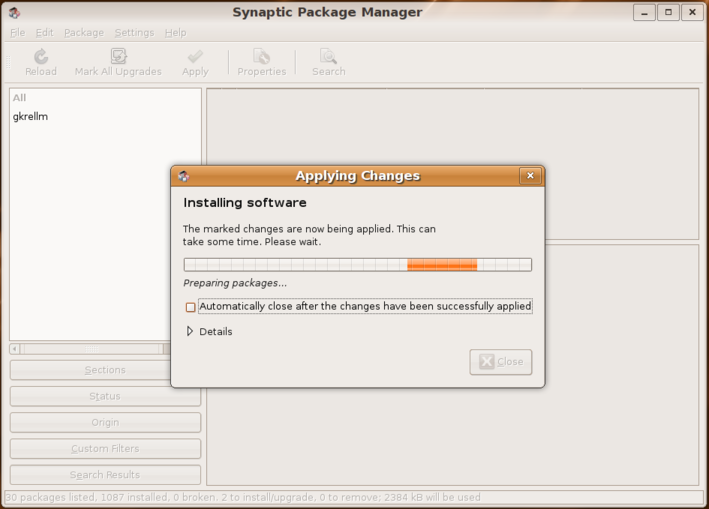Click the Search magnifier icon
709x509 pixels.
pos(328,57)
